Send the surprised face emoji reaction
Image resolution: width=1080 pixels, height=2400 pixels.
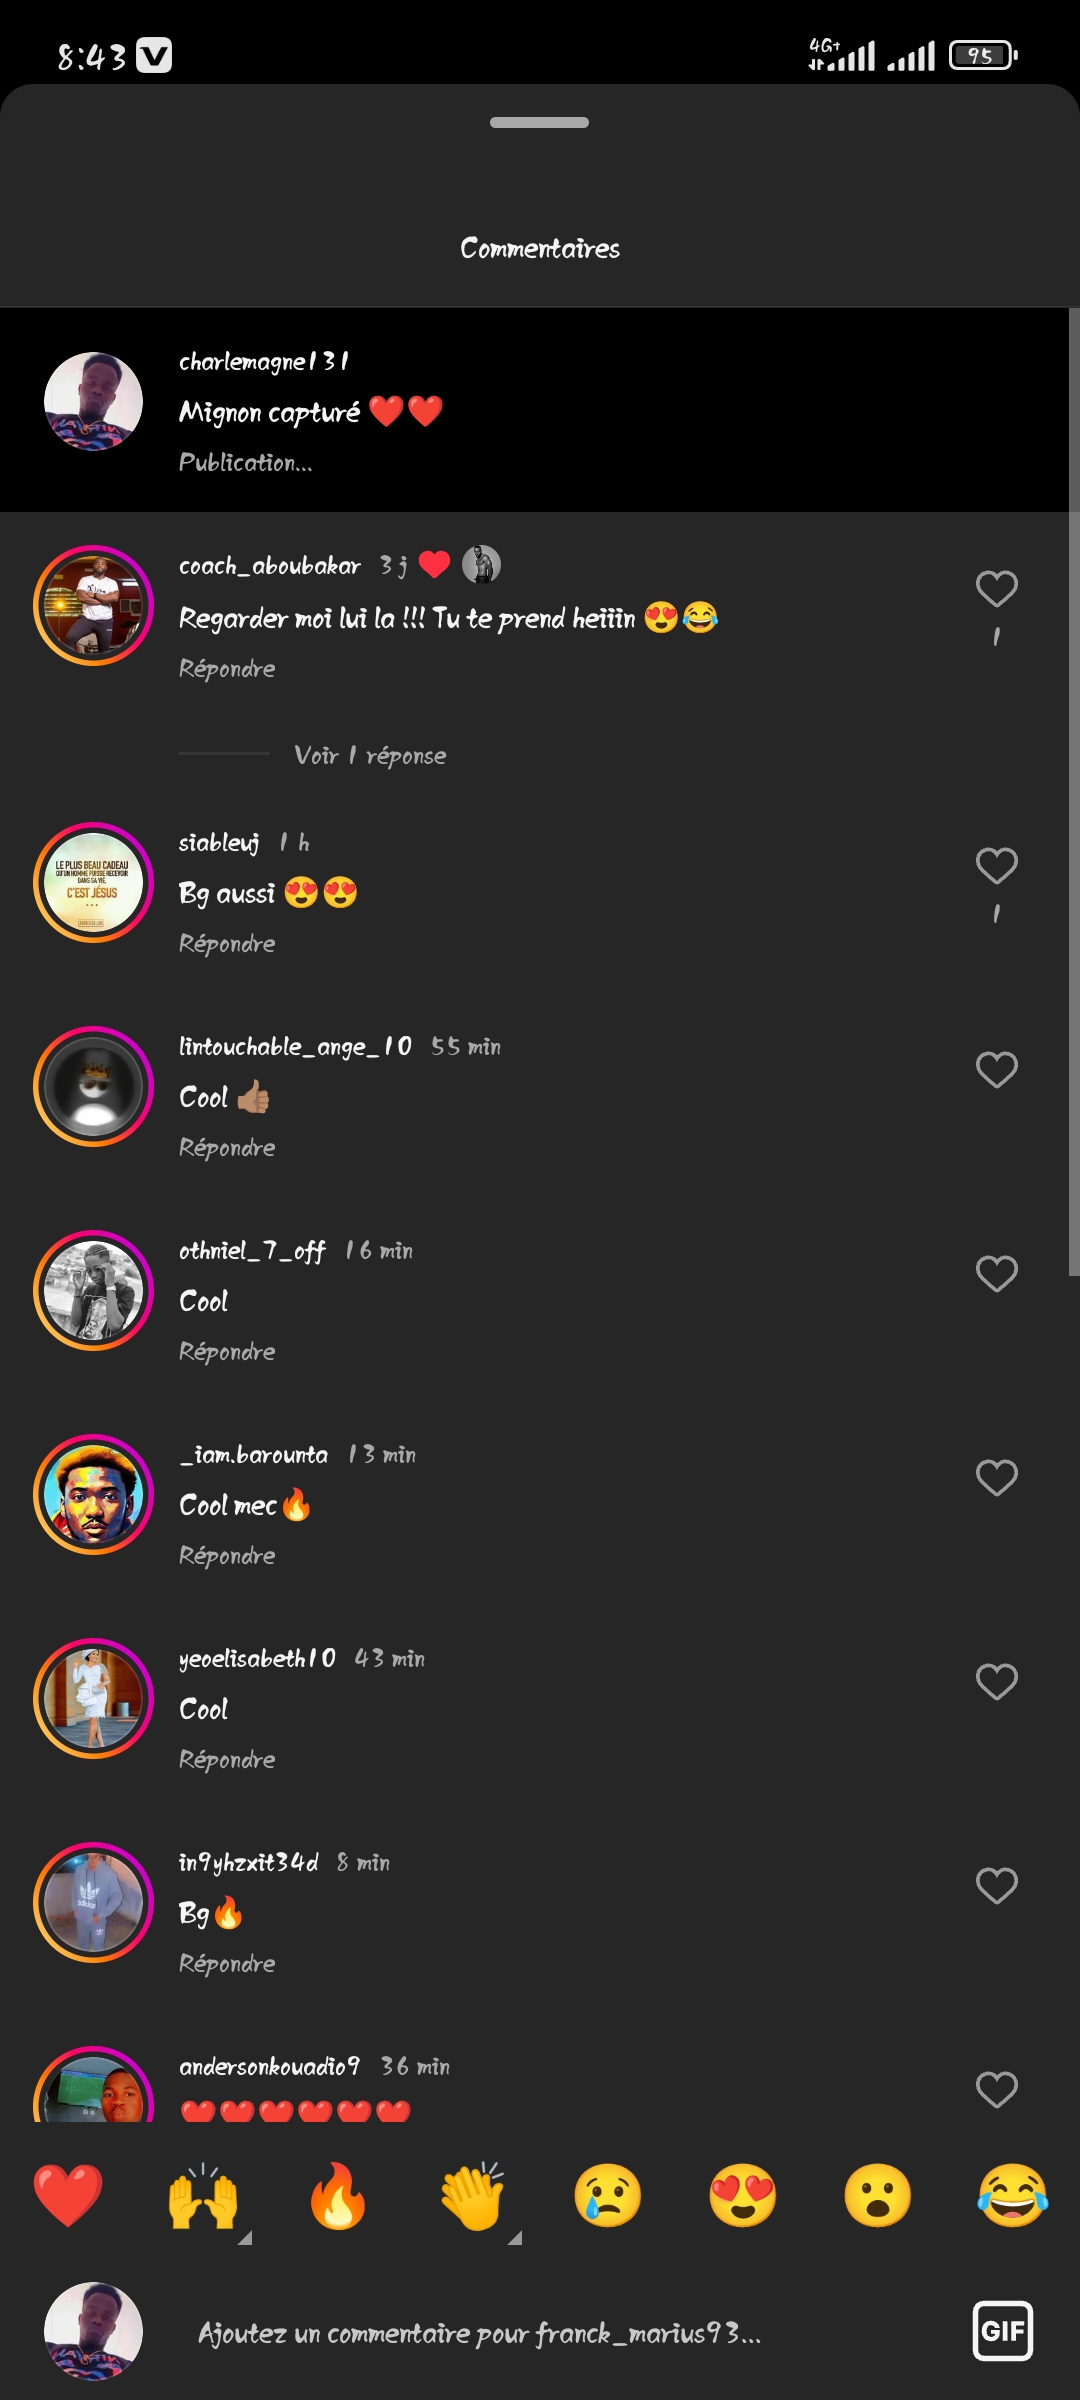[x=878, y=2196]
